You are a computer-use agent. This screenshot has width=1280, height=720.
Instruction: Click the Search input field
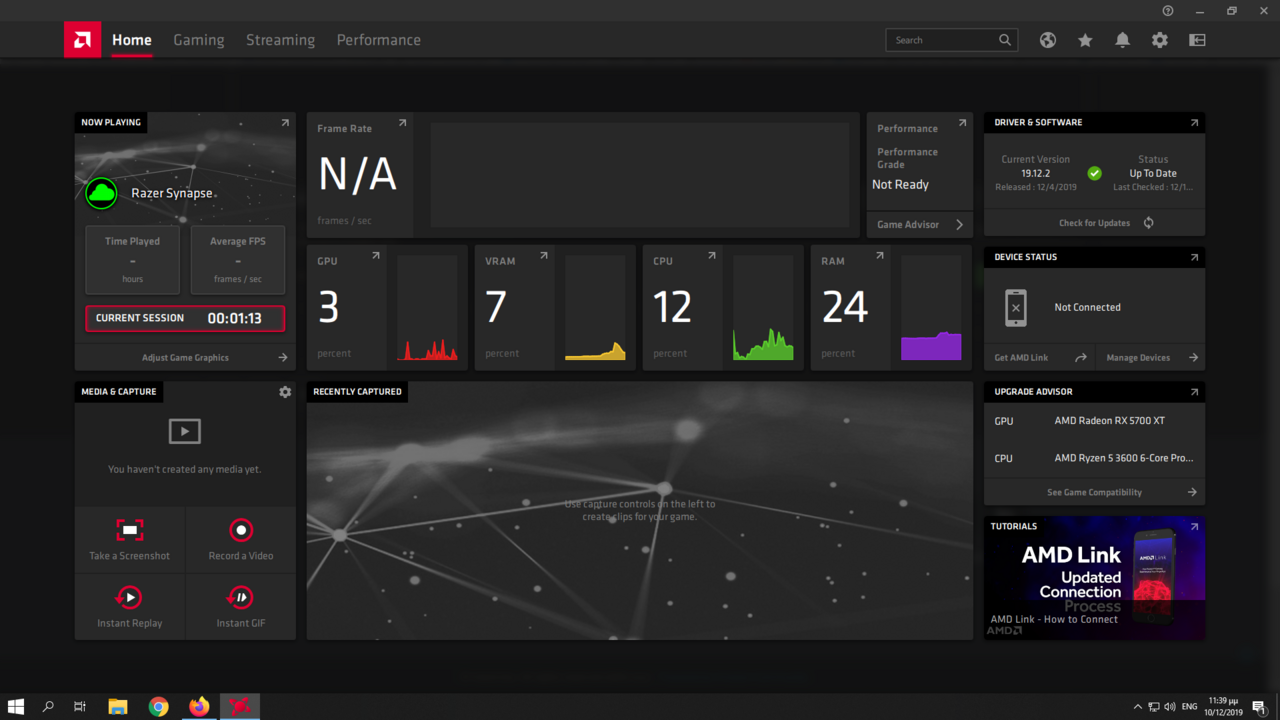click(951, 40)
